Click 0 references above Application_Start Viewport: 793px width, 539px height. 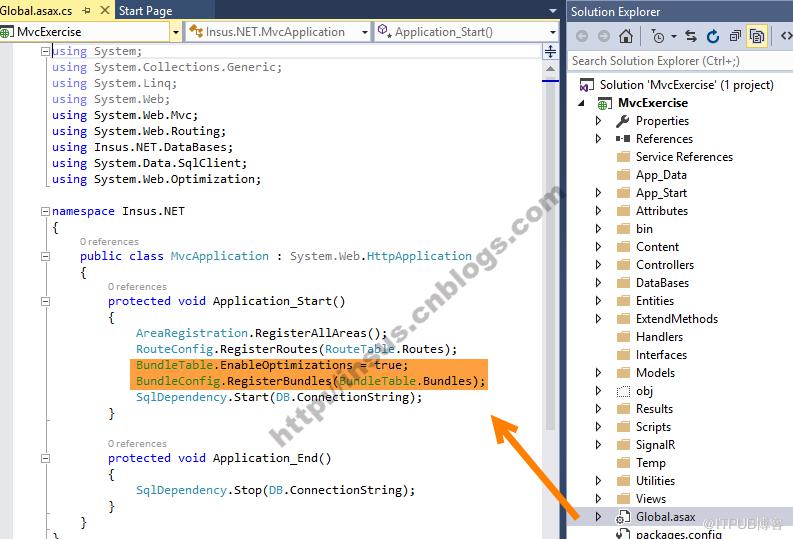137,287
